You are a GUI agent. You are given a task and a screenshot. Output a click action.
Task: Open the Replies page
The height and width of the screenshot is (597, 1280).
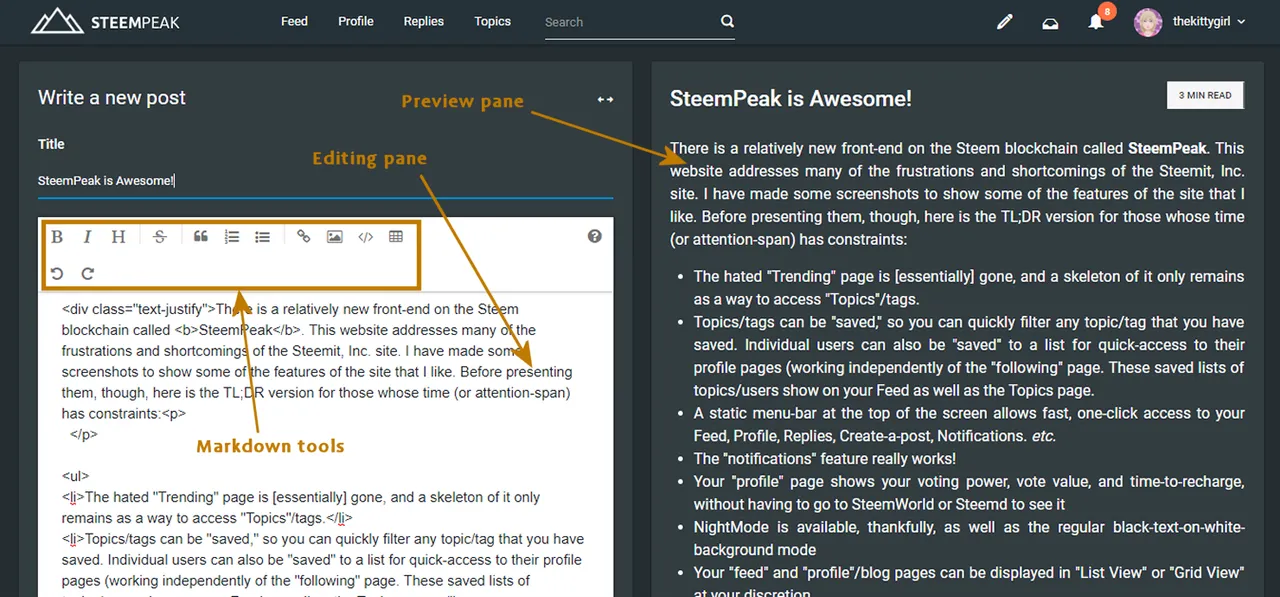click(x=423, y=21)
